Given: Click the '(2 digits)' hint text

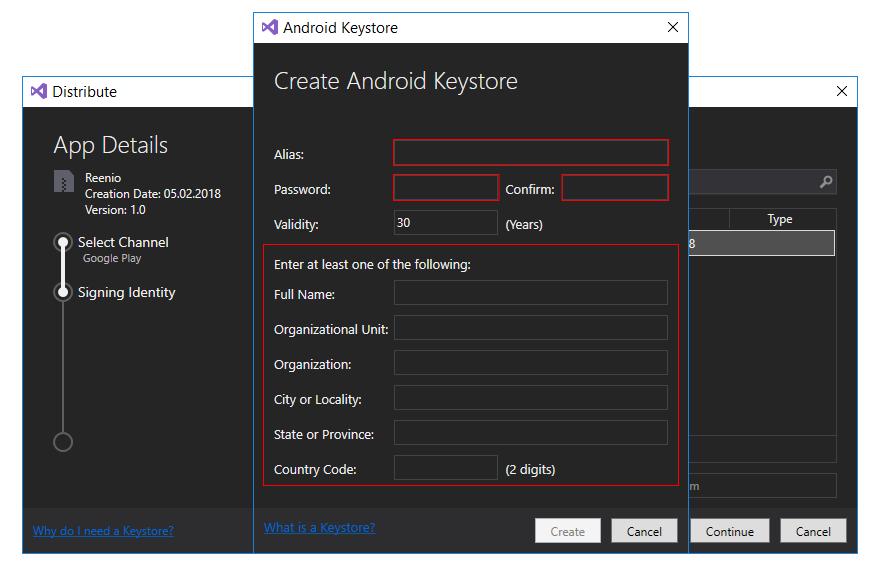Looking at the screenshot, I should [530, 470].
